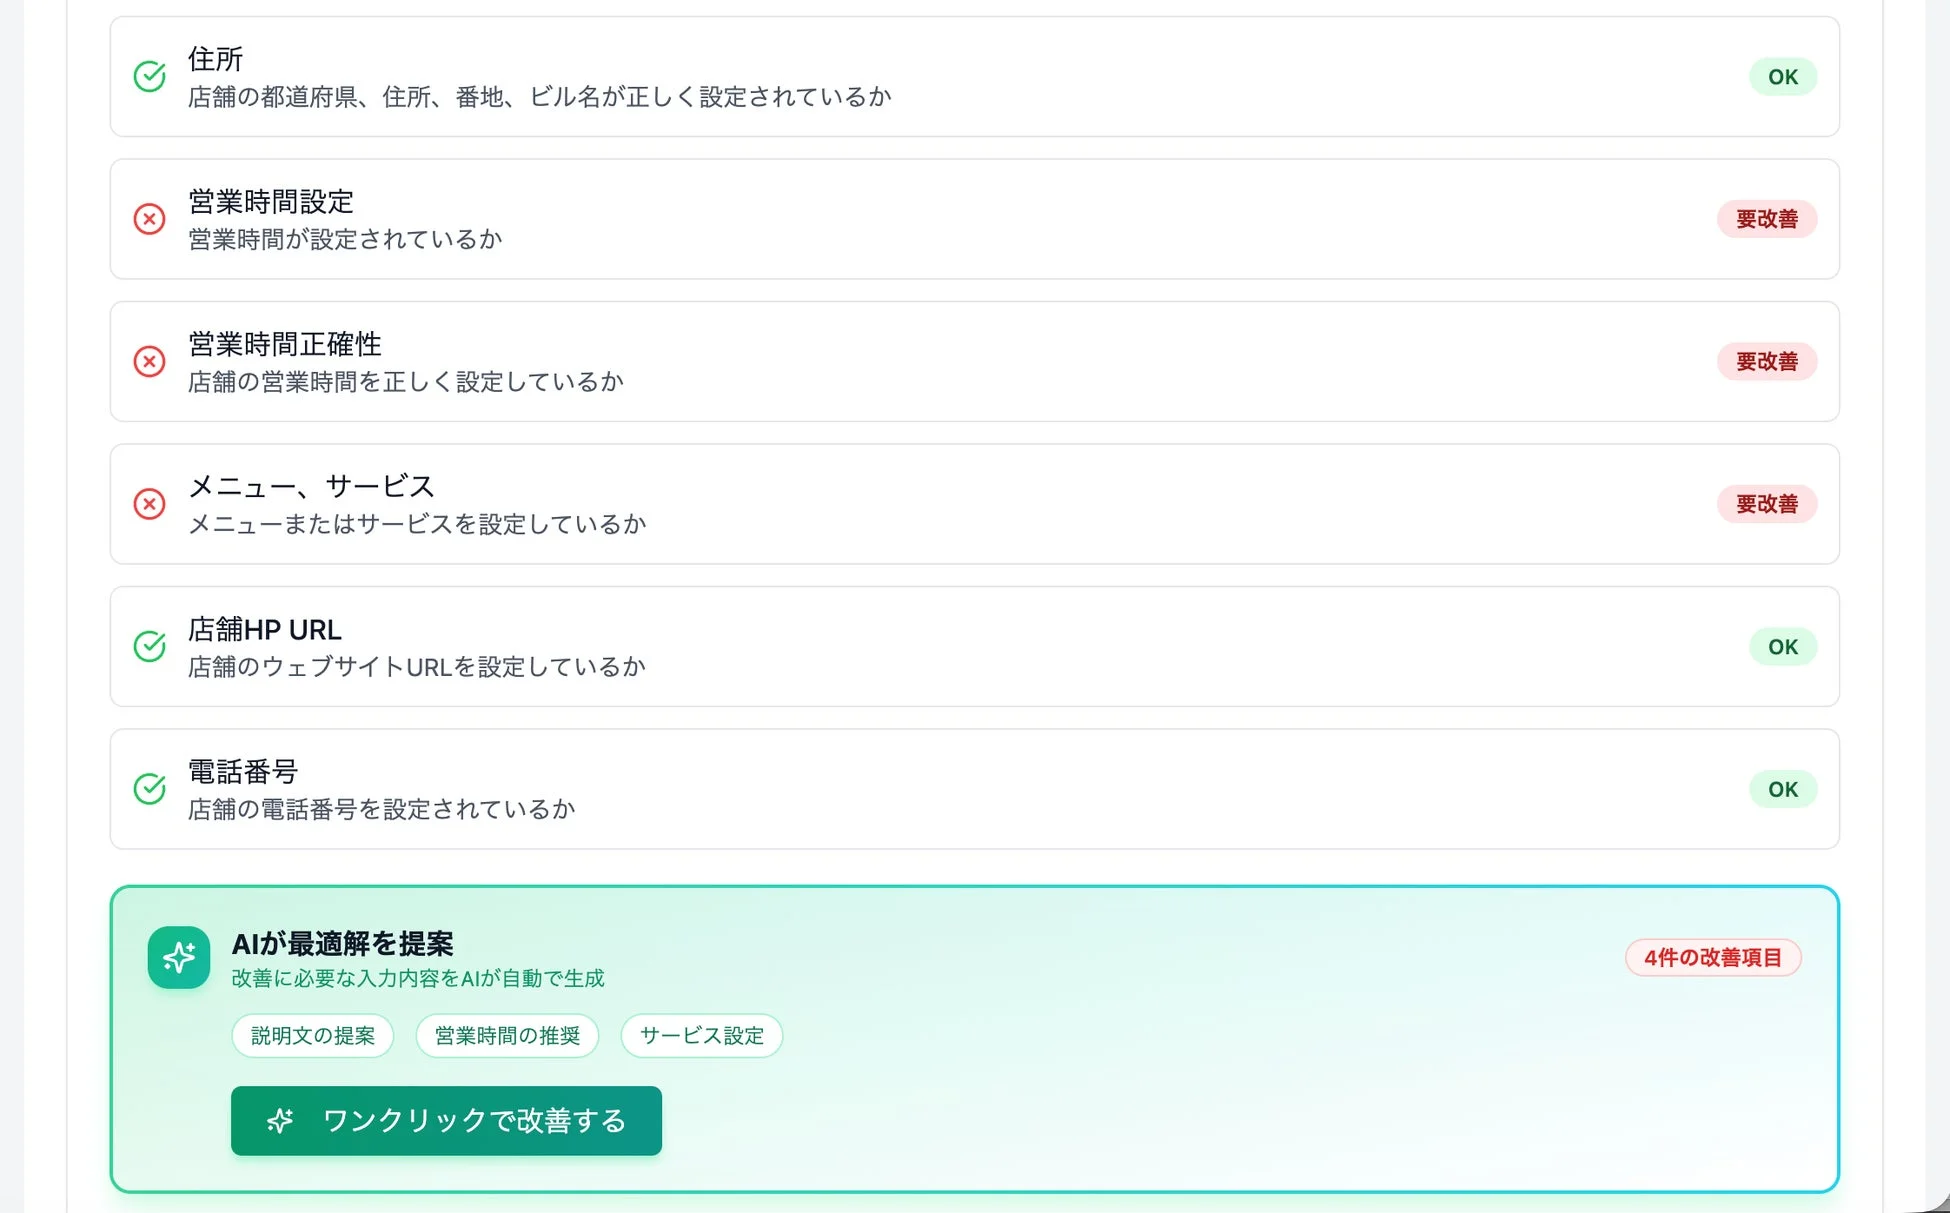Open the 4件の改善項目 indicator
This screenshot has width=1950, height=1213.
[x=1713, y=957]
